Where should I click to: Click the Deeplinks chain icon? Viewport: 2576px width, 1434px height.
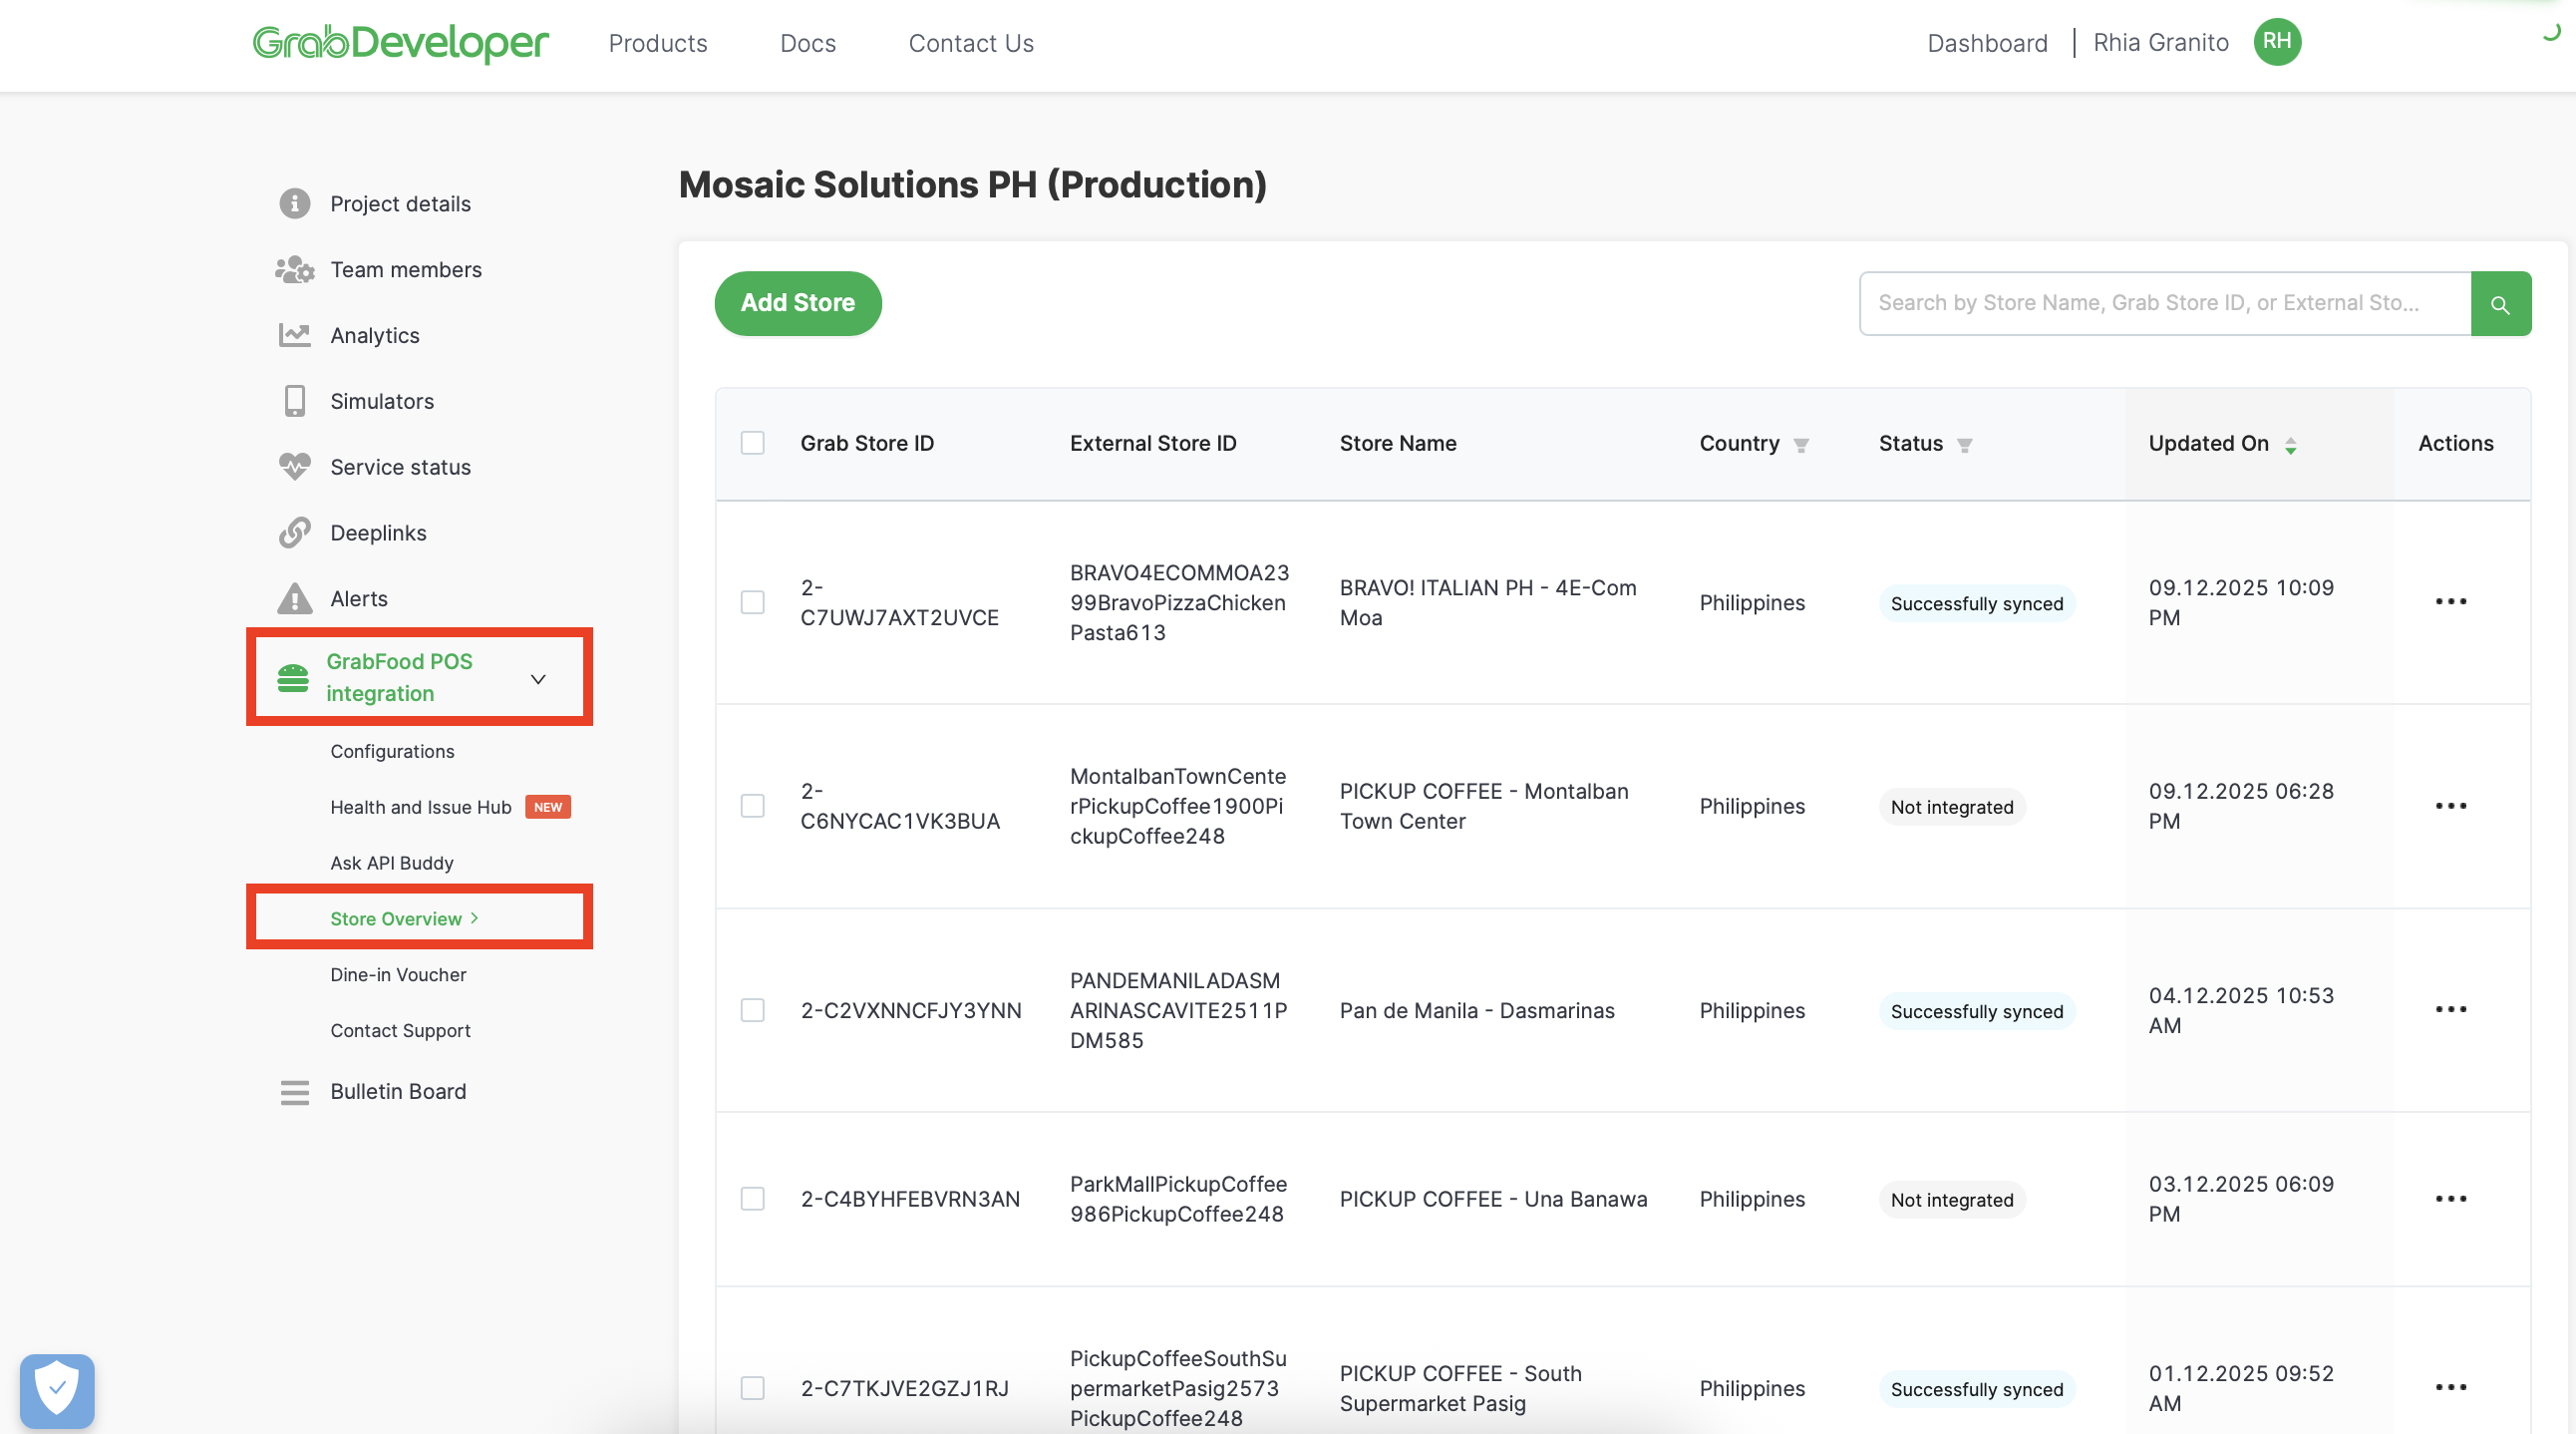pos(294,533)
